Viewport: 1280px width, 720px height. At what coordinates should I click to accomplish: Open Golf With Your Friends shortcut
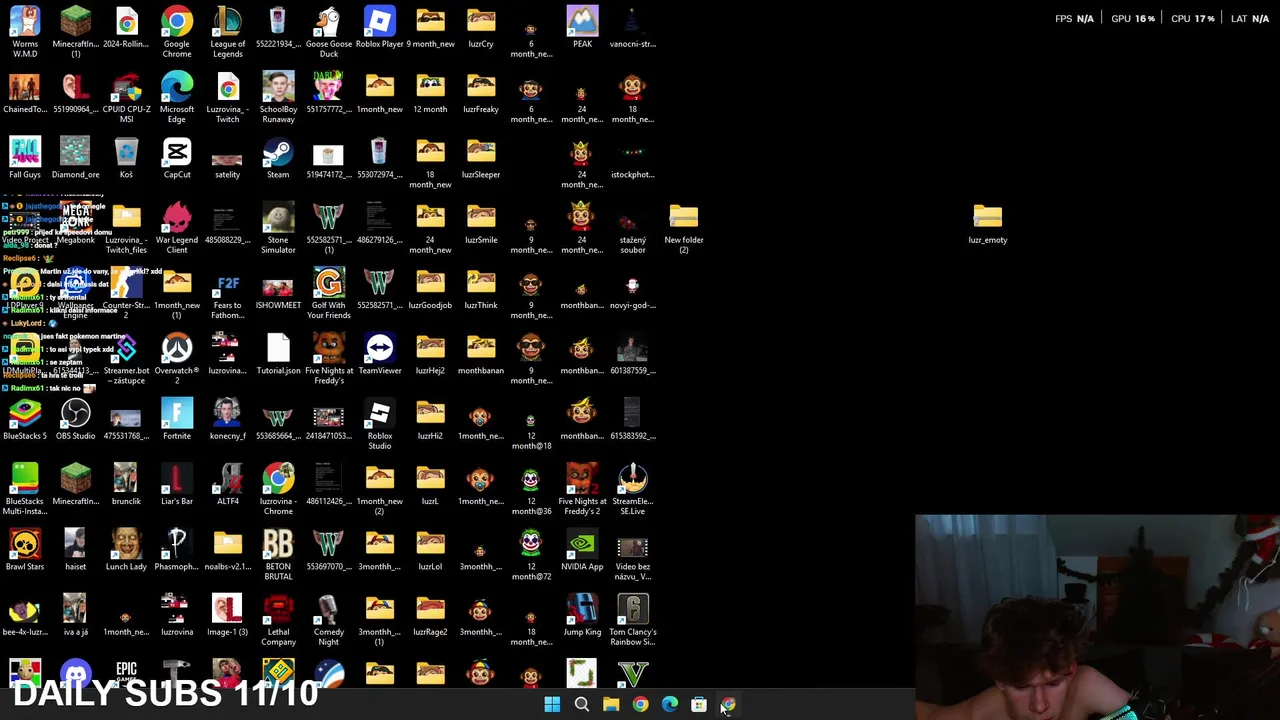click(328, 293)
